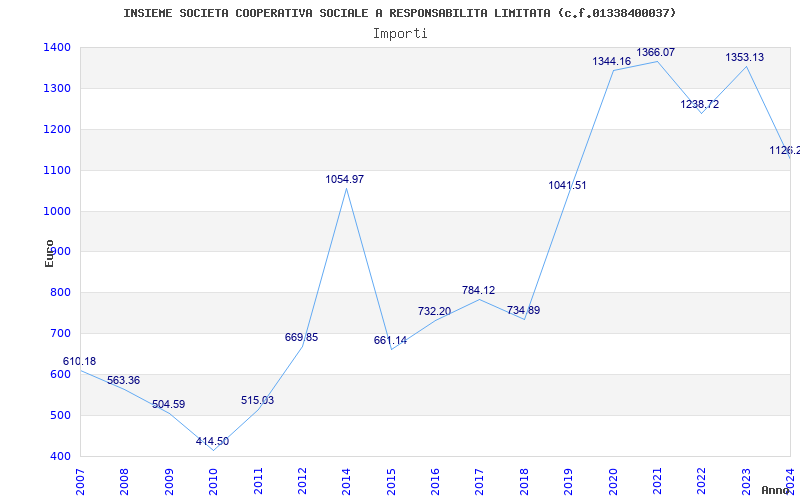800x500 pixels.
Task: Click the data label 784.12
Action: pyautogui.click(x=479, y=290)
